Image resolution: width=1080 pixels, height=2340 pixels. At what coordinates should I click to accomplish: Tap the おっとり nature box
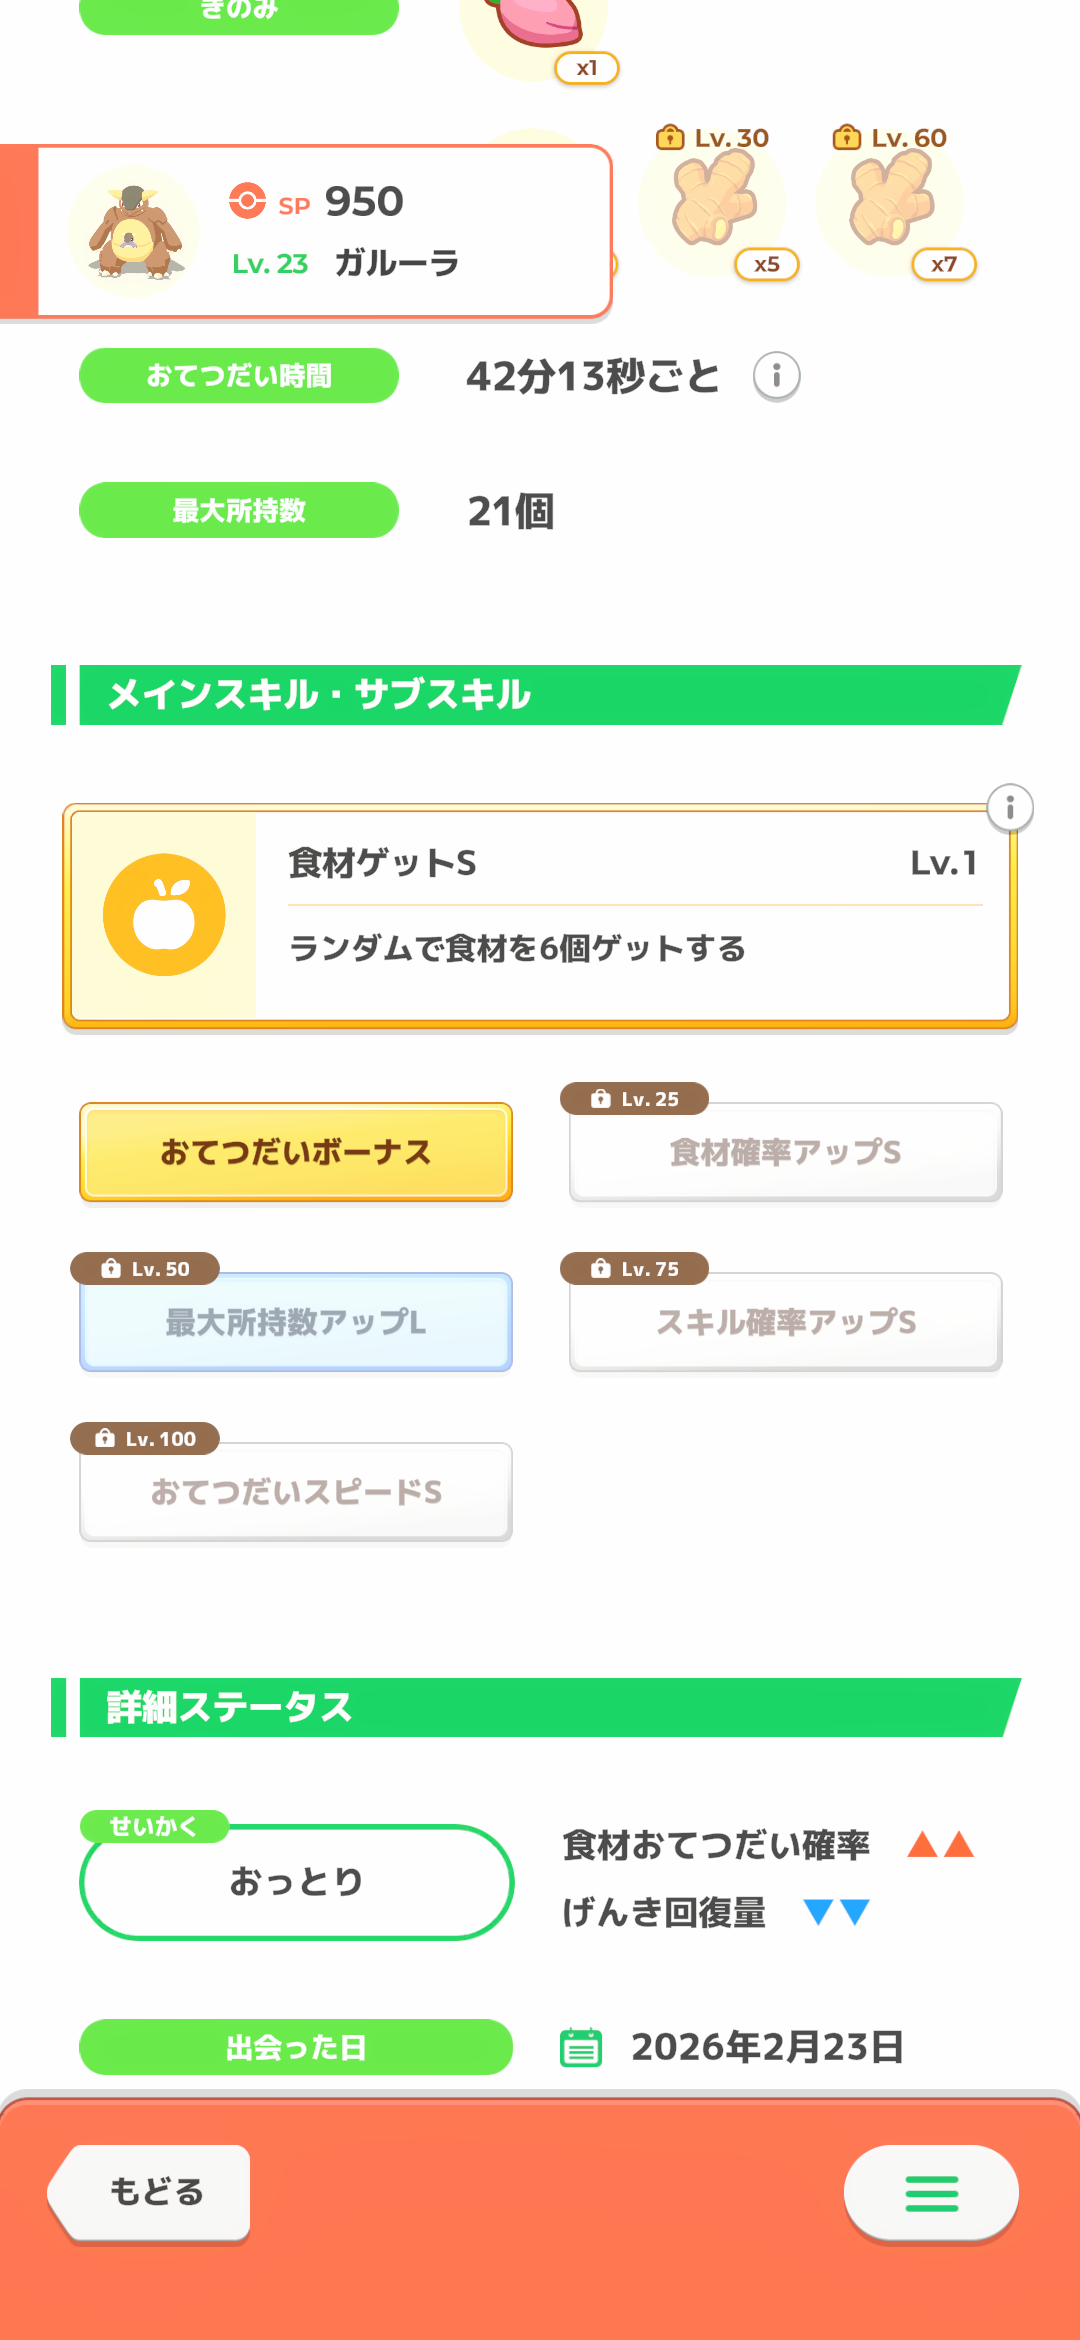point(296,1882)
